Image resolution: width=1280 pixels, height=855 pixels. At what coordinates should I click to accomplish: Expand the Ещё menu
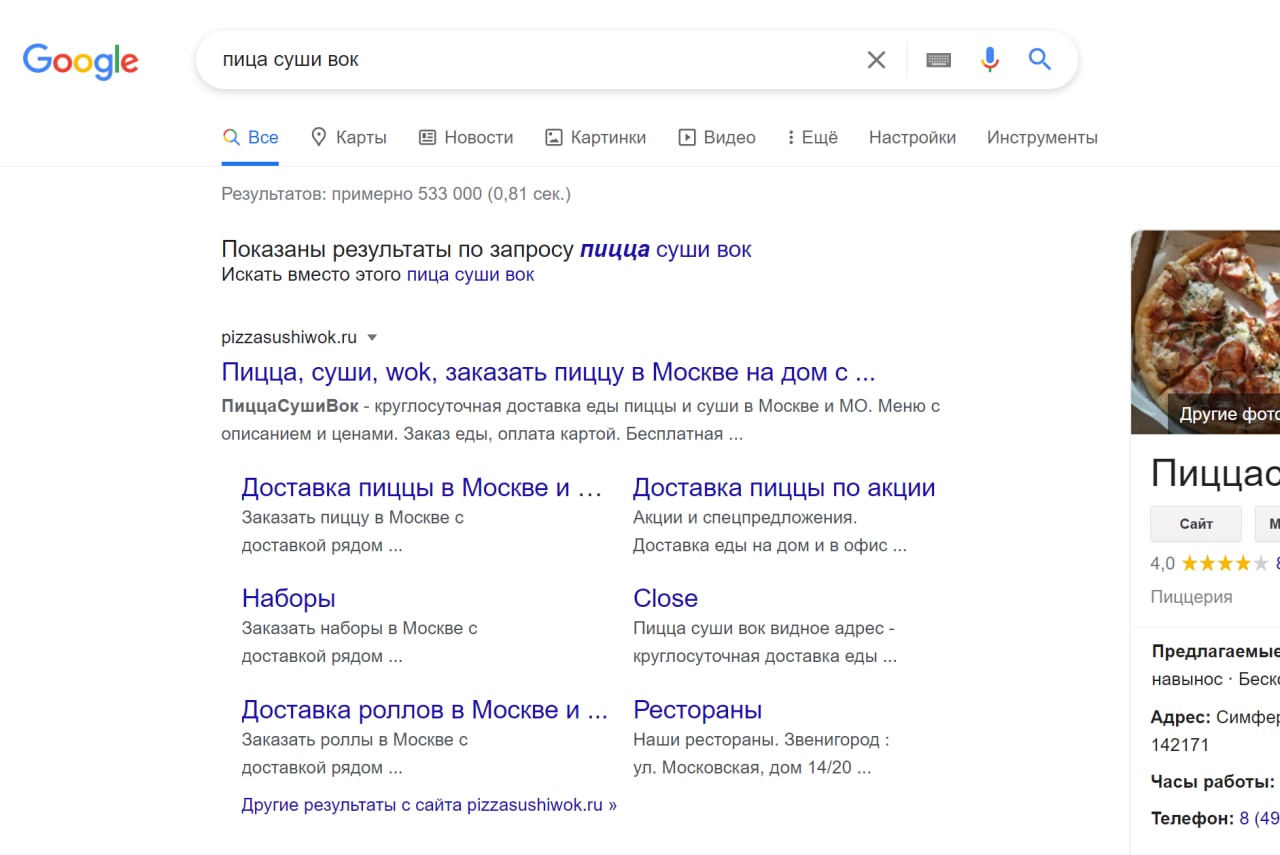tap(812, 137)
